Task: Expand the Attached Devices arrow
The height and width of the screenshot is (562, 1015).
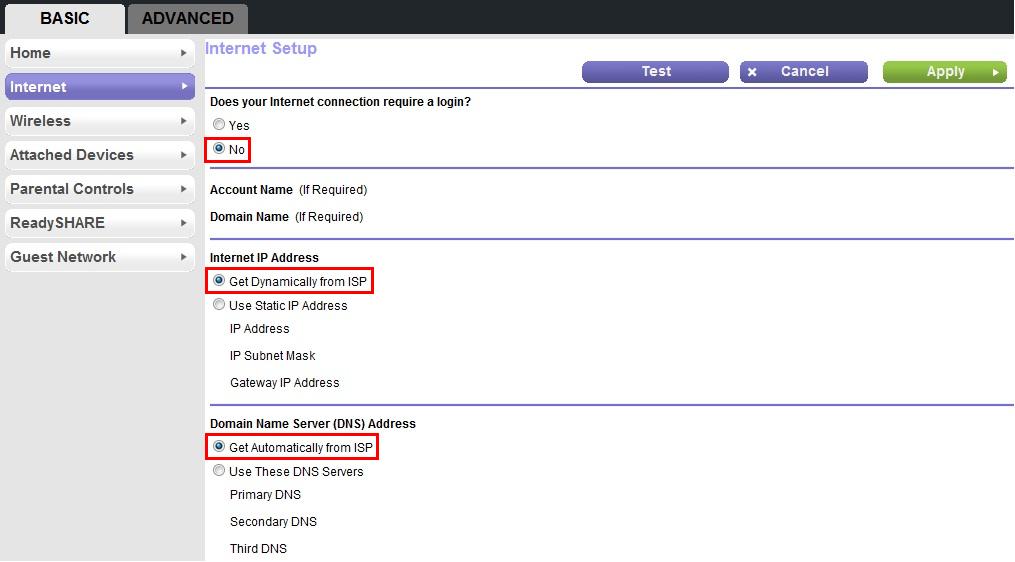Action: 184,155
